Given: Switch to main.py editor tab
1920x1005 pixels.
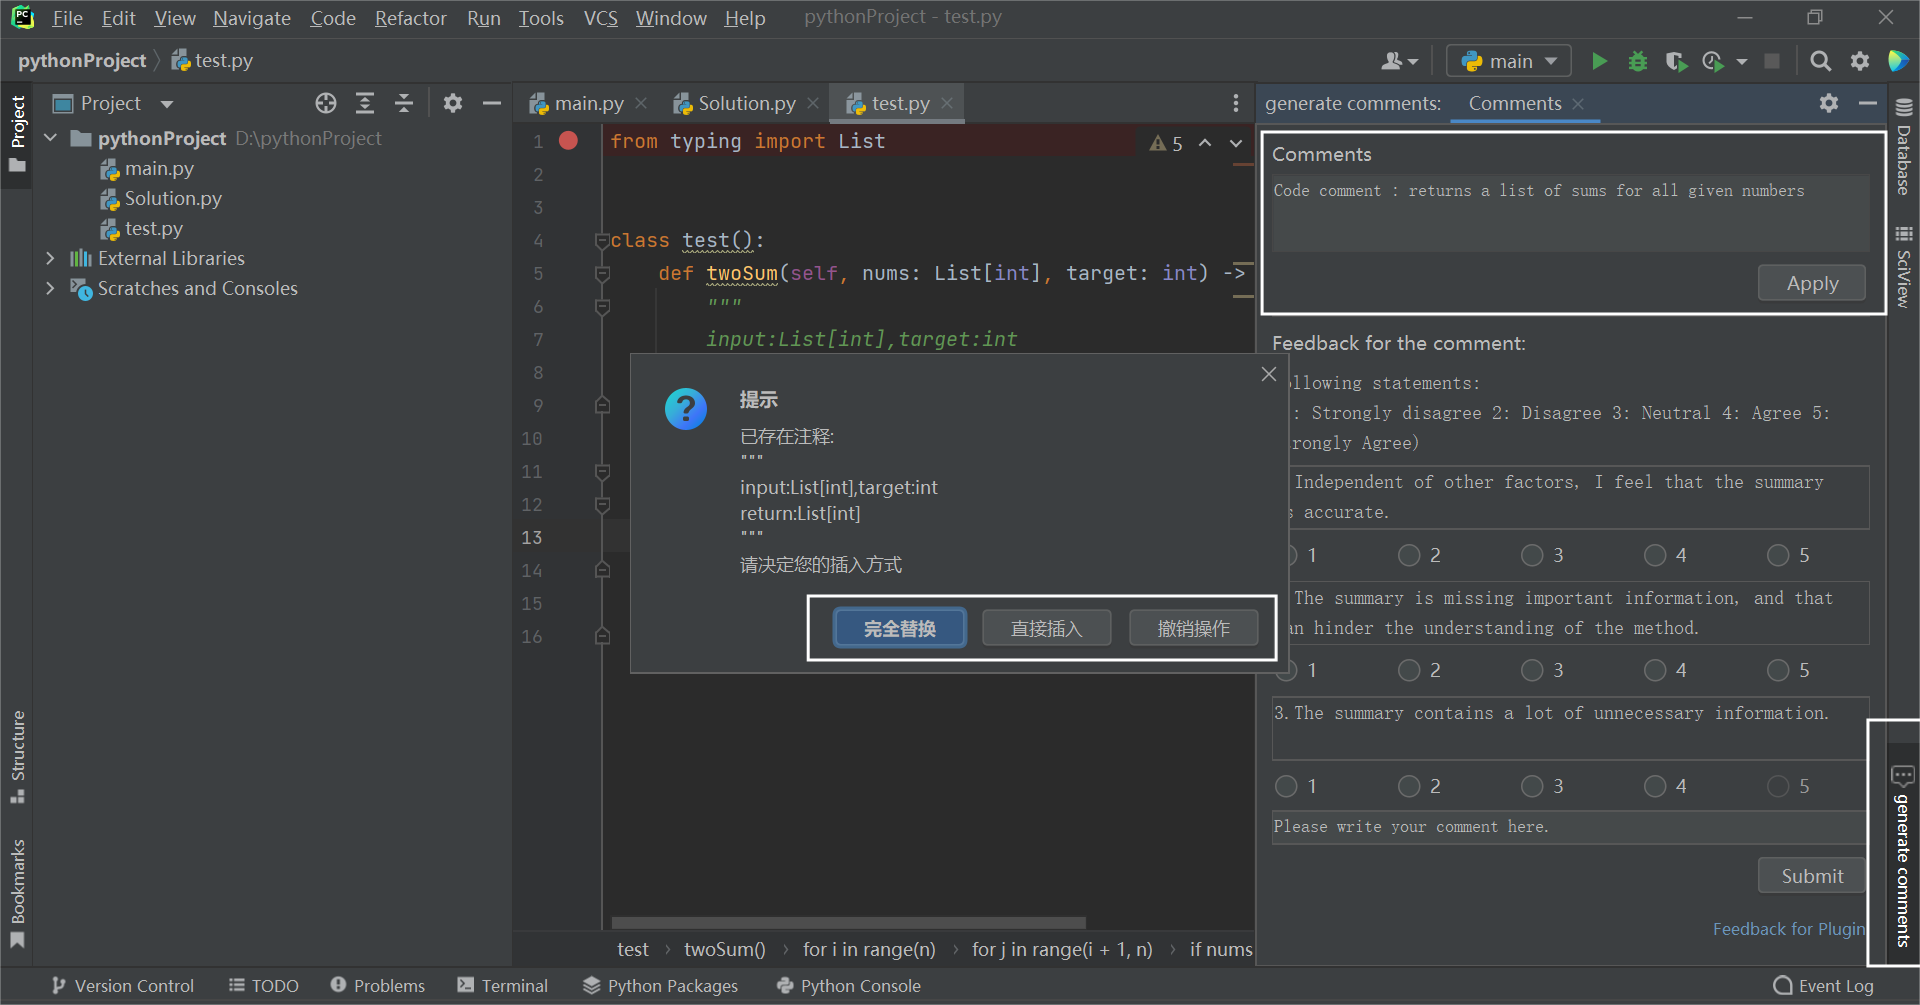Looking at the screenshot, I should pos(589,103).
